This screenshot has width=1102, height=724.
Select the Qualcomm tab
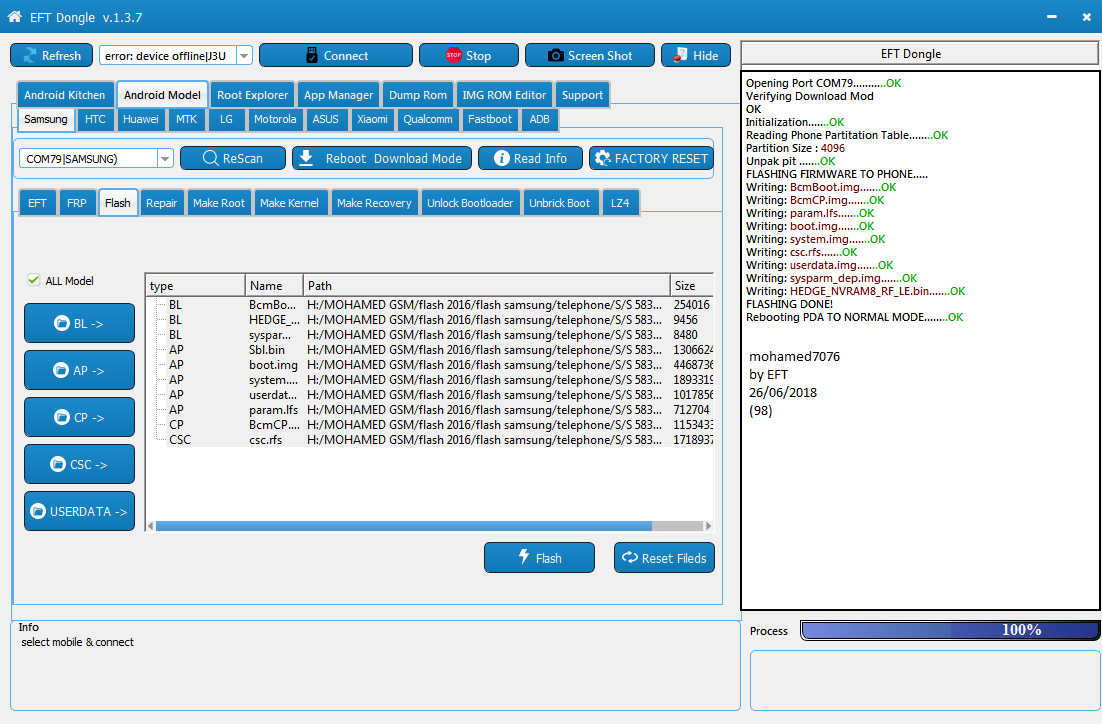tap(428, 119)
